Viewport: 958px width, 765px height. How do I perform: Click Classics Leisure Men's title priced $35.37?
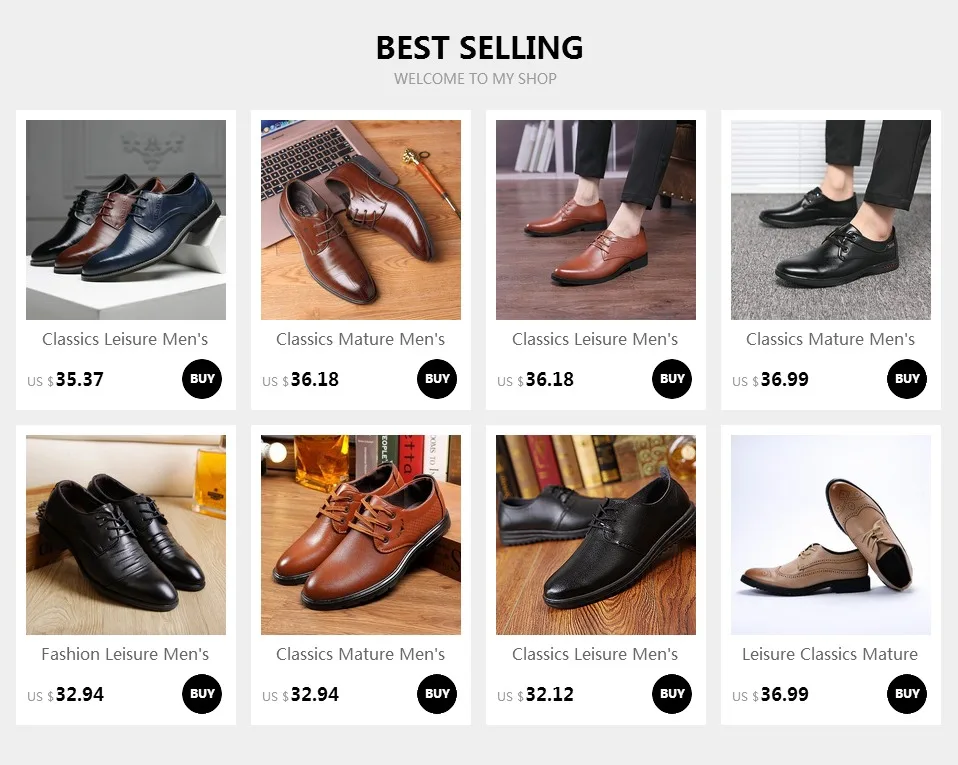[x=125, y=339]
